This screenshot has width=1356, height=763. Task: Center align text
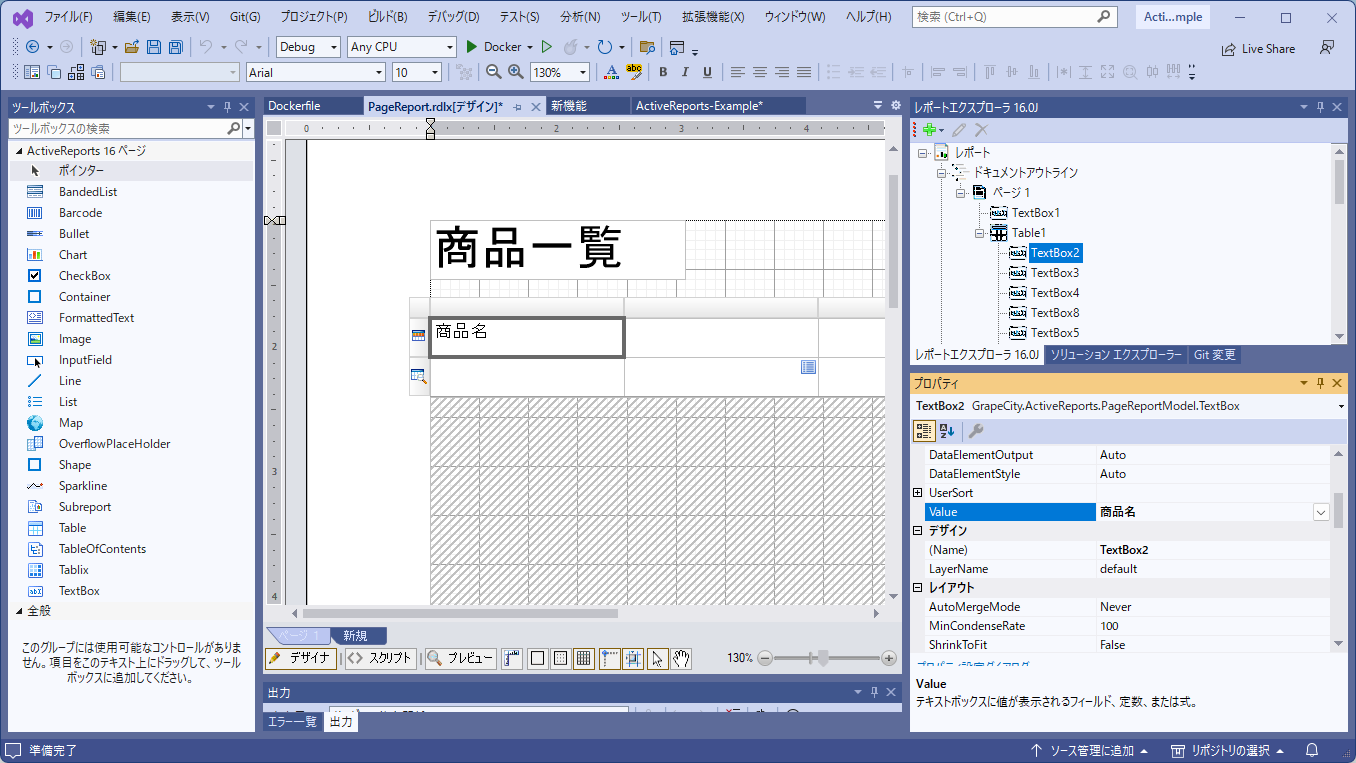click(x=760, y=72)
